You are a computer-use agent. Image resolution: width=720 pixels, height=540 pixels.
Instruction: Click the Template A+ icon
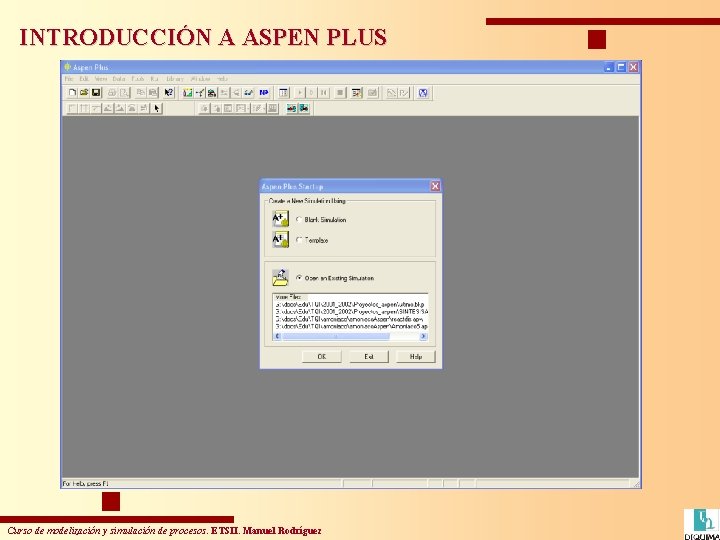coord(281,240)
